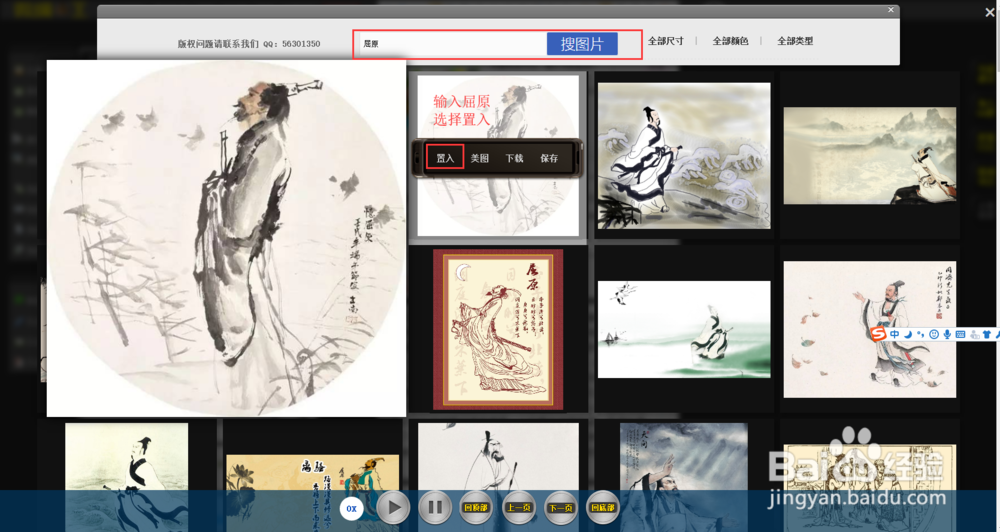Image resolution: width=1000 pixels, height=532 pixels.
Task: Select the yellow 离骚 calligraphy thumbnail
Action: tap(312, 493)
